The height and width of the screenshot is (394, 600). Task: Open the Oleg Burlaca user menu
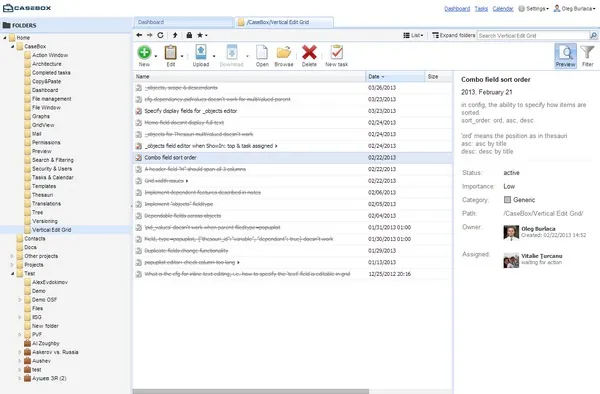pos(575,8)
